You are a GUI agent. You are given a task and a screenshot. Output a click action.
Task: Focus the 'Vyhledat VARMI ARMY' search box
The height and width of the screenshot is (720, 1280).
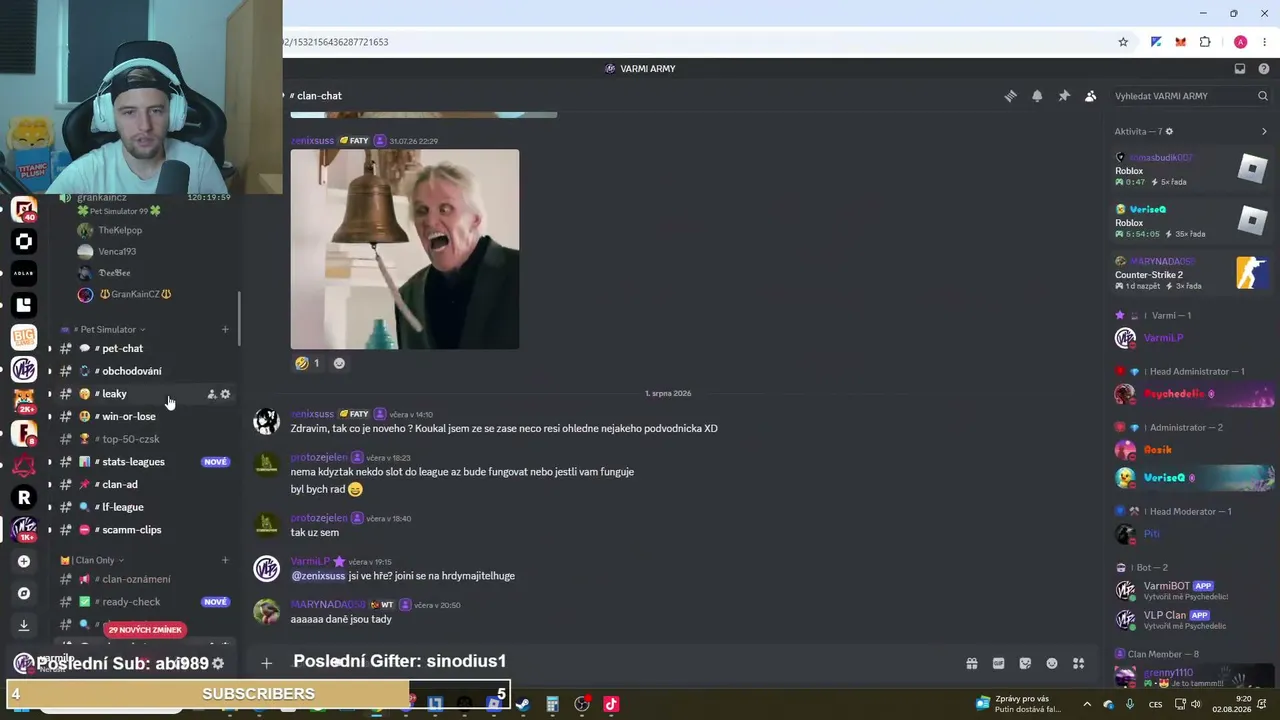1191,96
